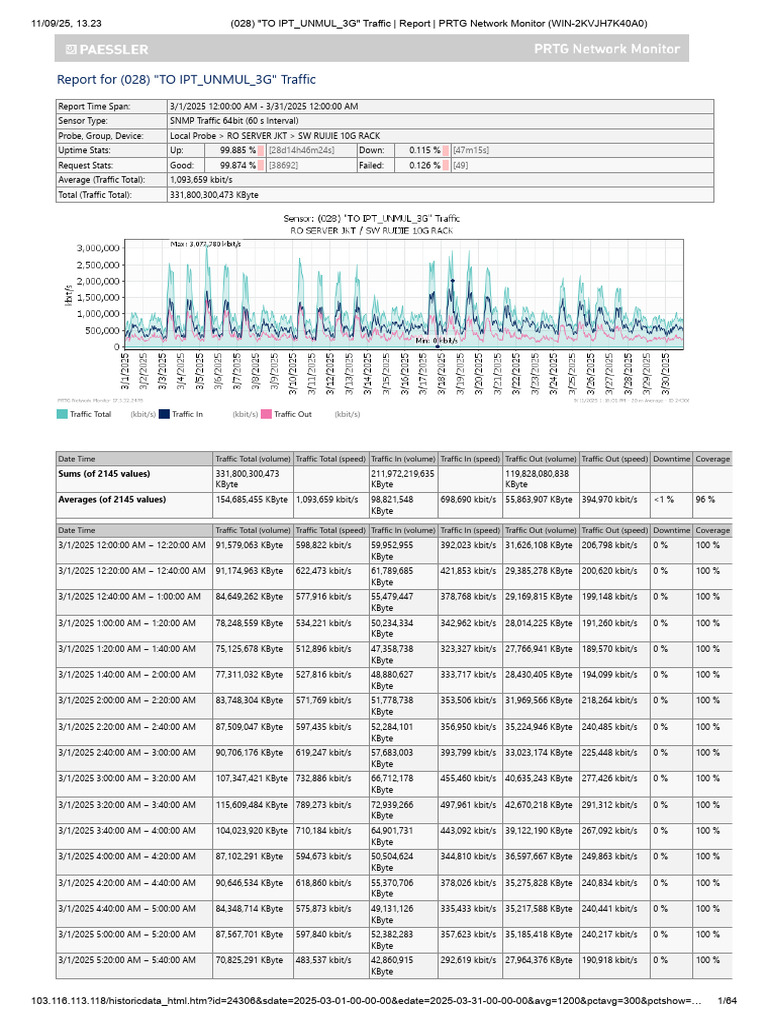768x1024 pixels.
Task: Click the 3/18/2025 date label on graph axis
Action: [x=441, y=374]
